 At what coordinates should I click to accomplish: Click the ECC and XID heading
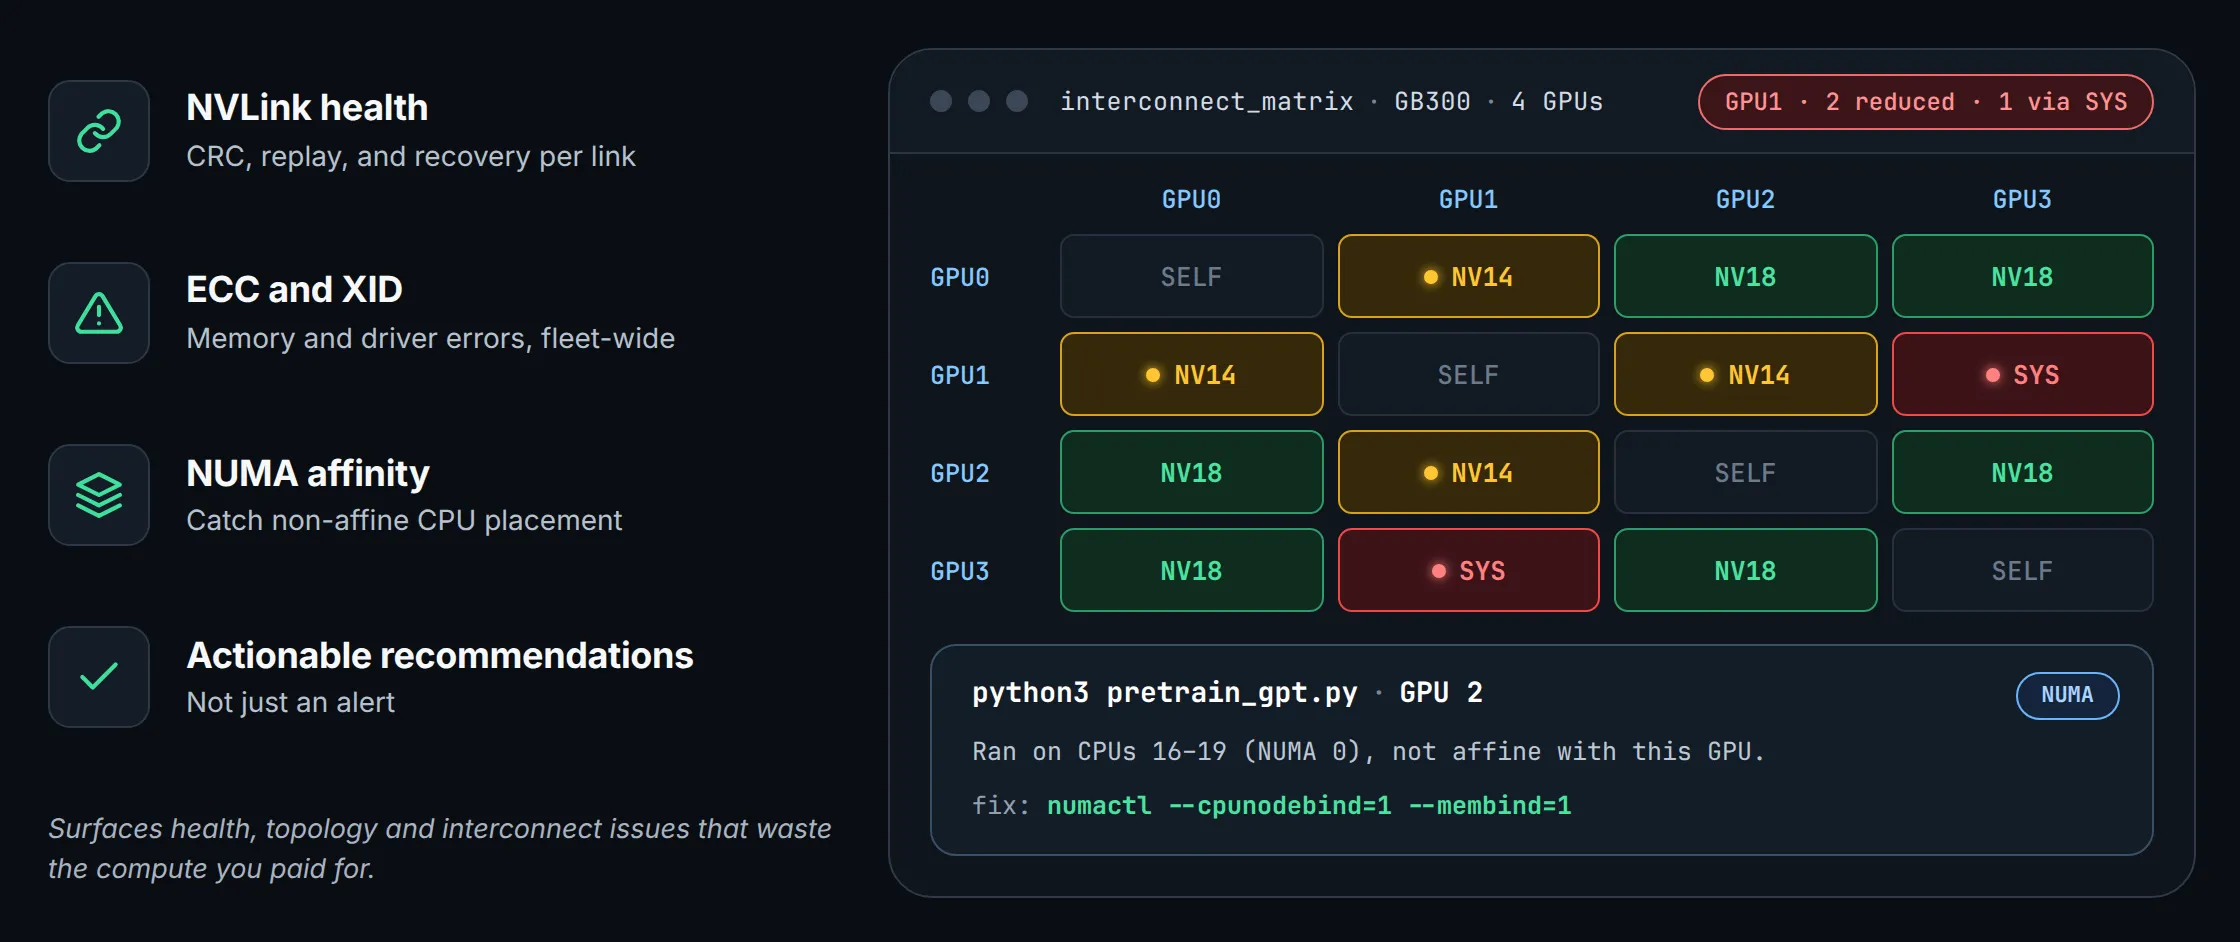[x=294, y=289]
